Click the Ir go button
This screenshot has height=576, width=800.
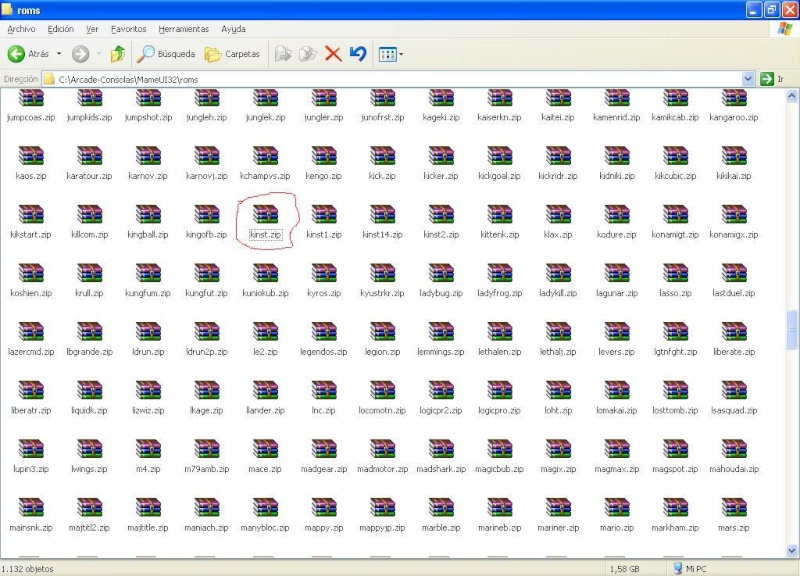coord(772,79)
